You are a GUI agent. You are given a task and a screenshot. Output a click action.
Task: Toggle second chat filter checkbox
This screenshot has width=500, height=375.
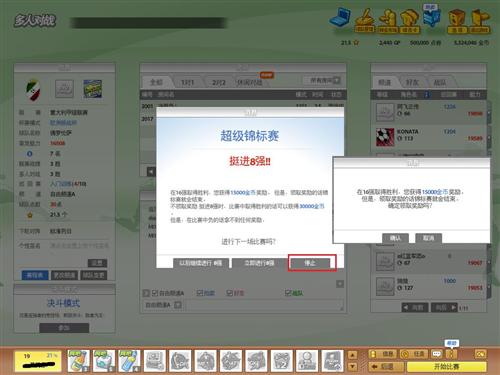199,293
